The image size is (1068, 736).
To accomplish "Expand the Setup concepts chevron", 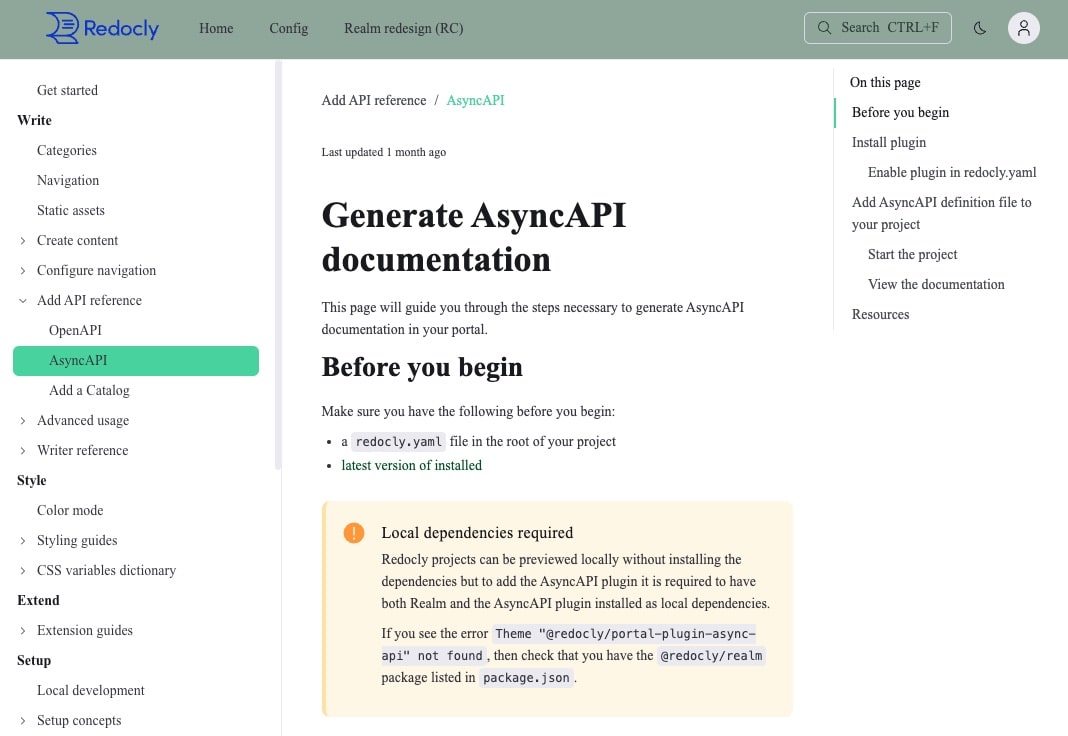I will click(x=23, y=720).
